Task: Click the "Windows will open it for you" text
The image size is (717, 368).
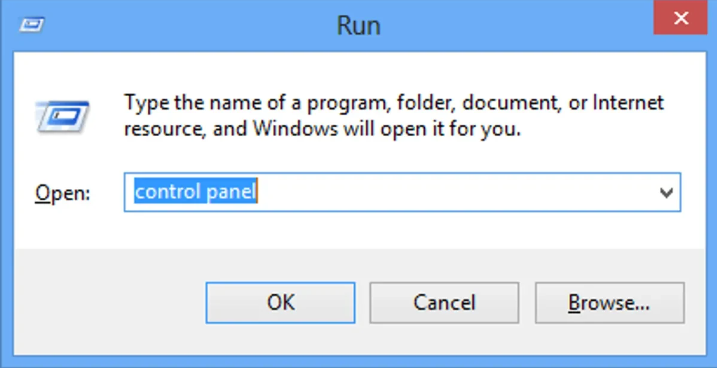Action: pyautogui.click(x=387, y=130)
